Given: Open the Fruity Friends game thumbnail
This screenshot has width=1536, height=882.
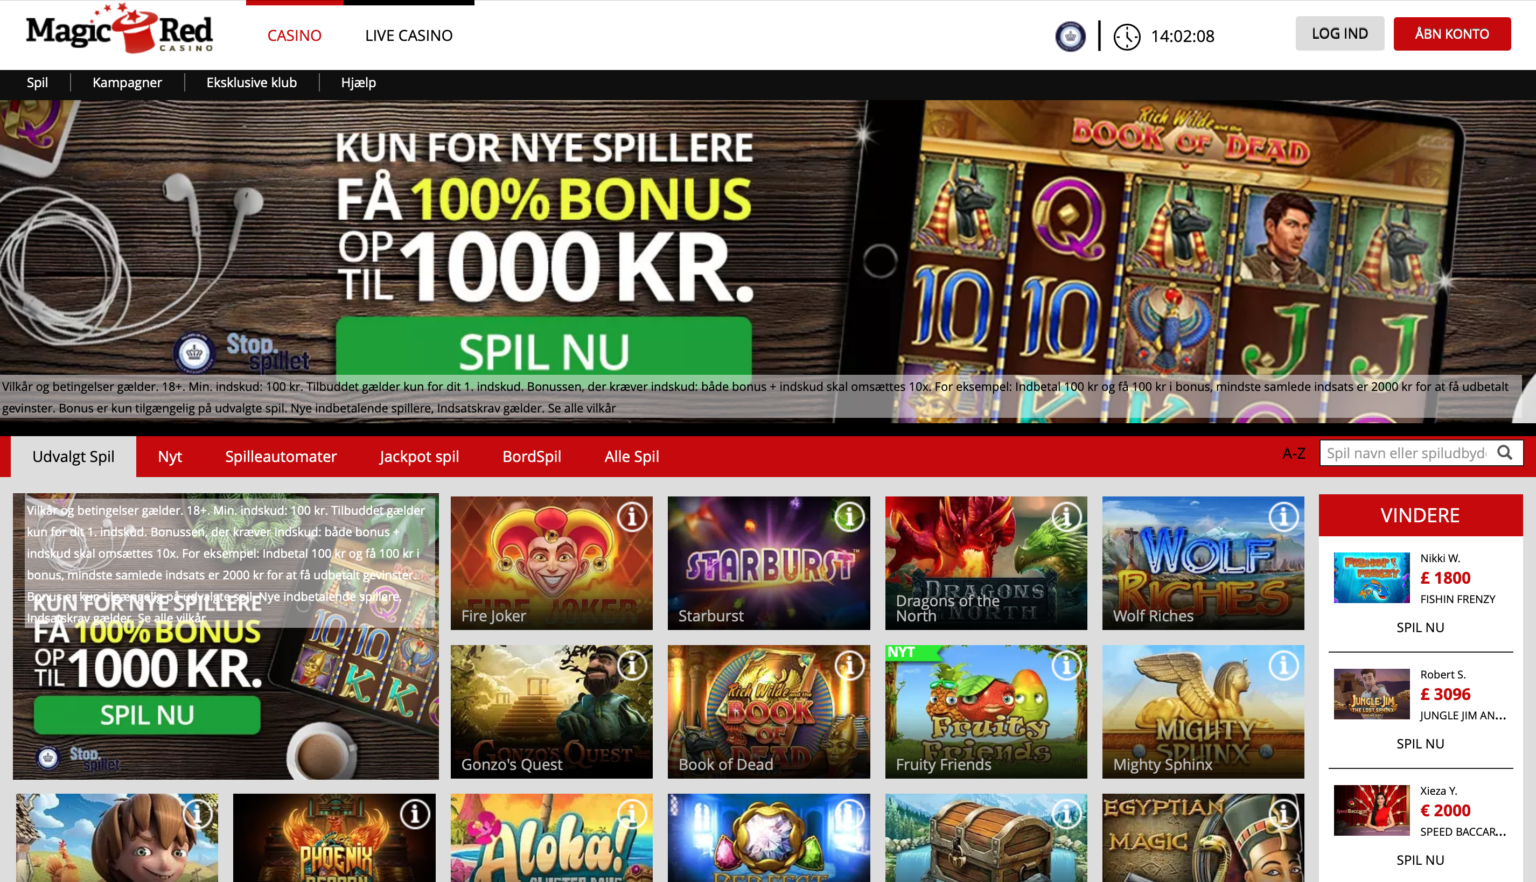Looking at the screenshot, I should [x=986, y=711].
